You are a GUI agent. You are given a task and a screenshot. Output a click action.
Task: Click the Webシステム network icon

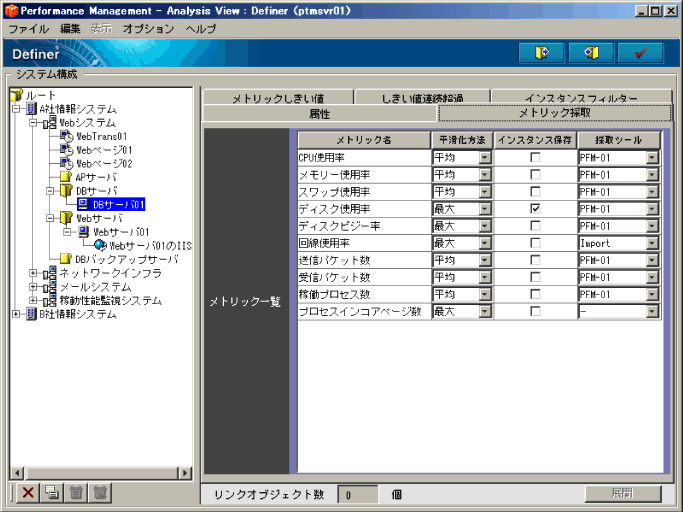50,122
